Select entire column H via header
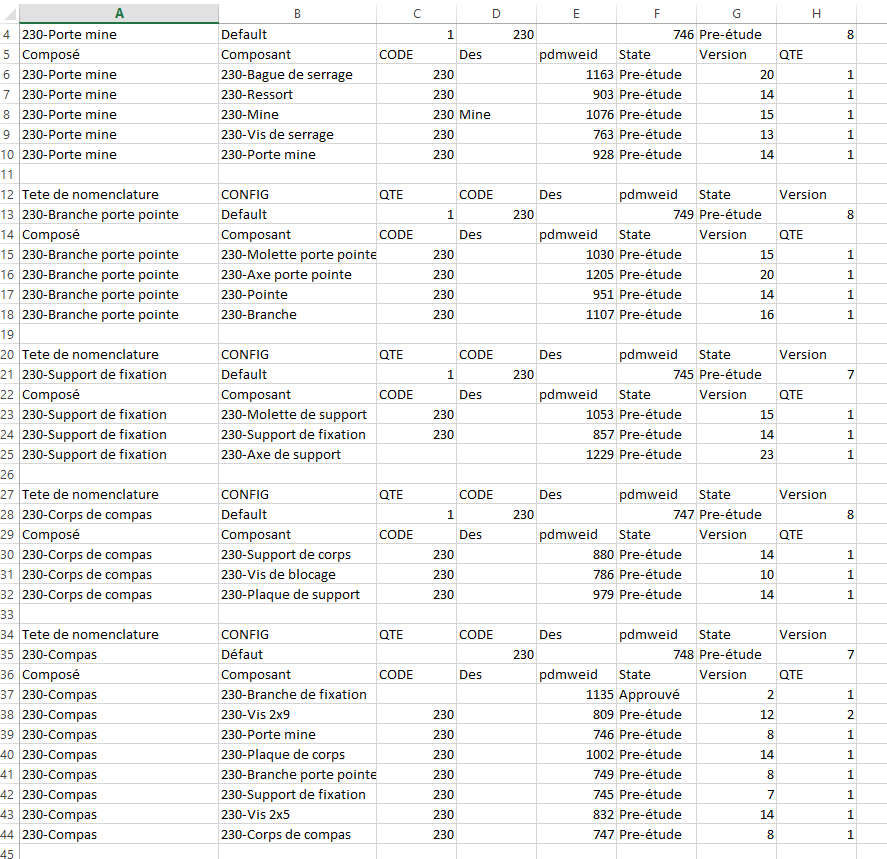 tap(816, 12)
